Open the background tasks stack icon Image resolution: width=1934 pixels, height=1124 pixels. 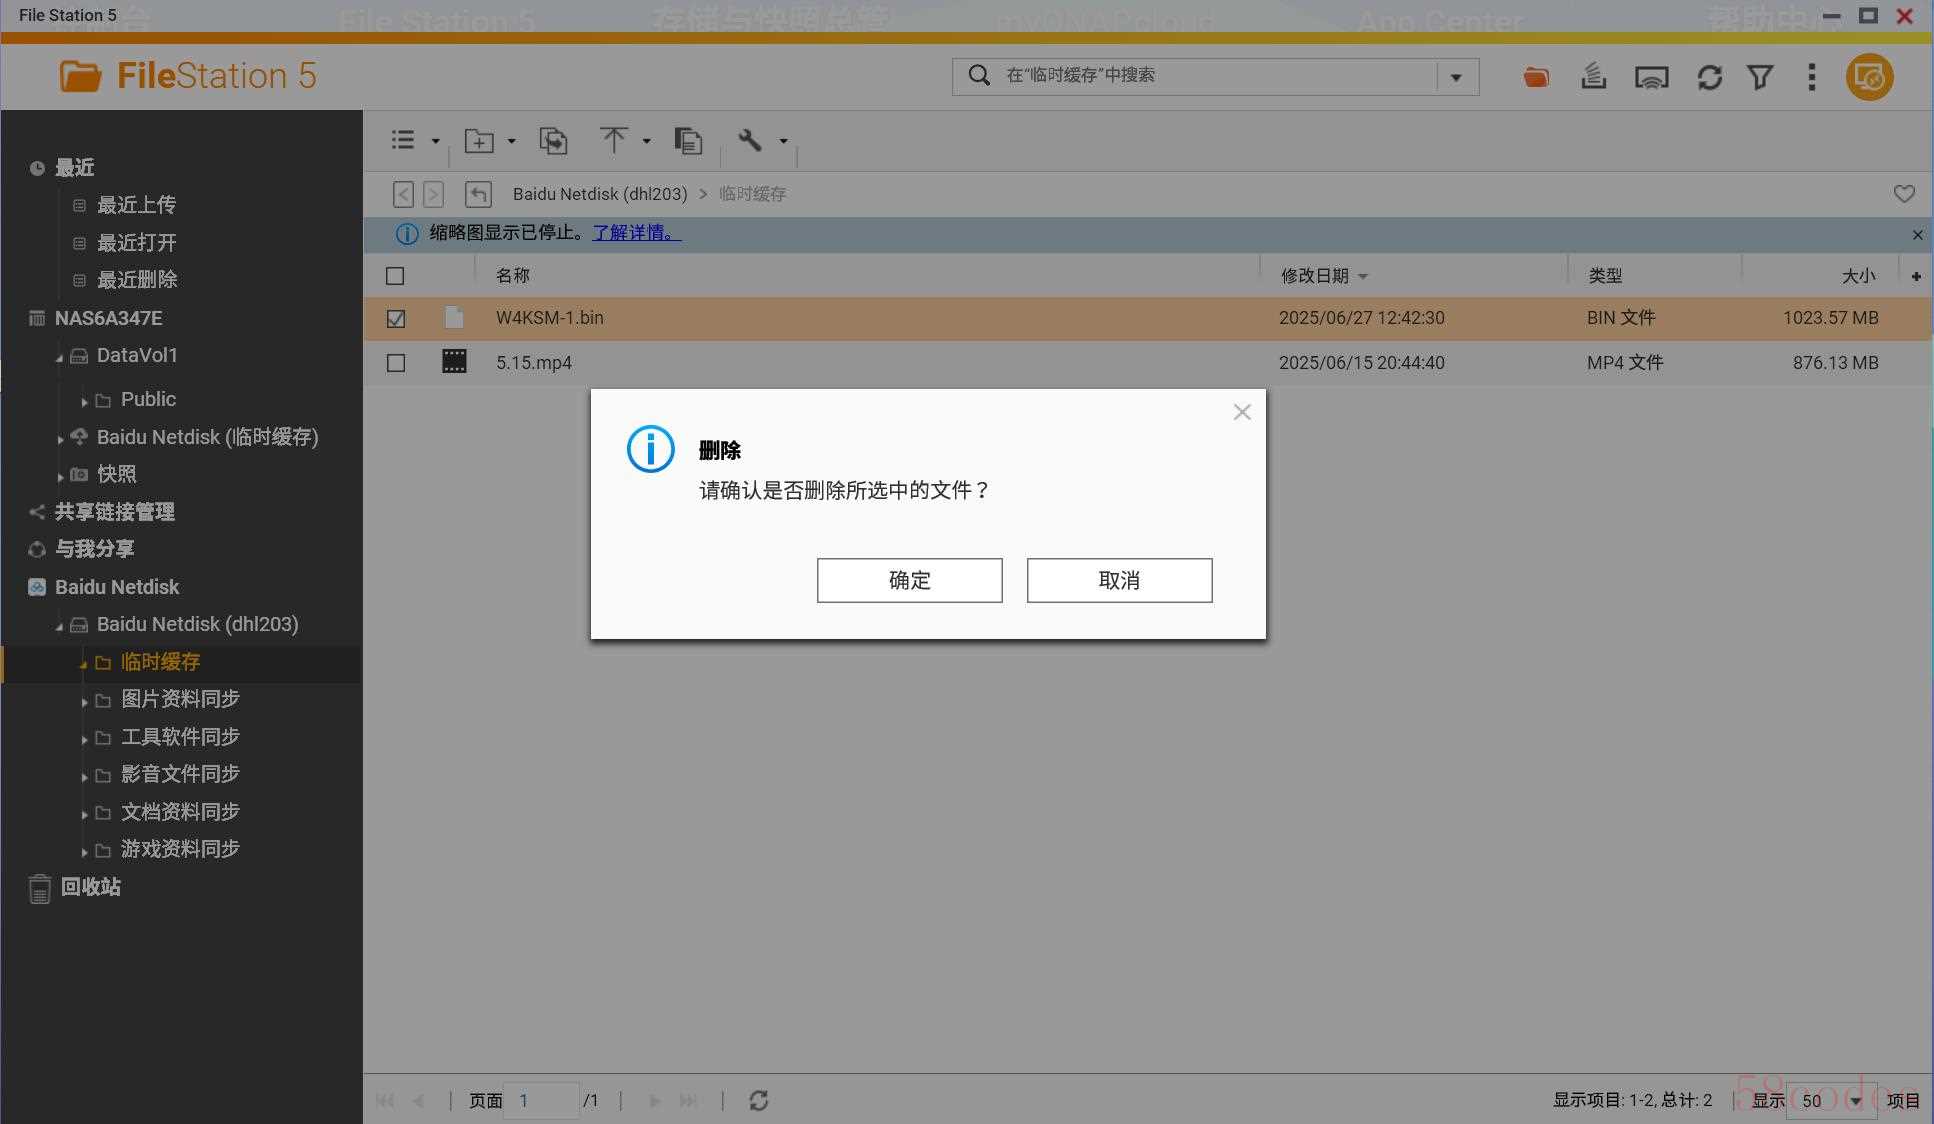click(x=1593, y=76)
